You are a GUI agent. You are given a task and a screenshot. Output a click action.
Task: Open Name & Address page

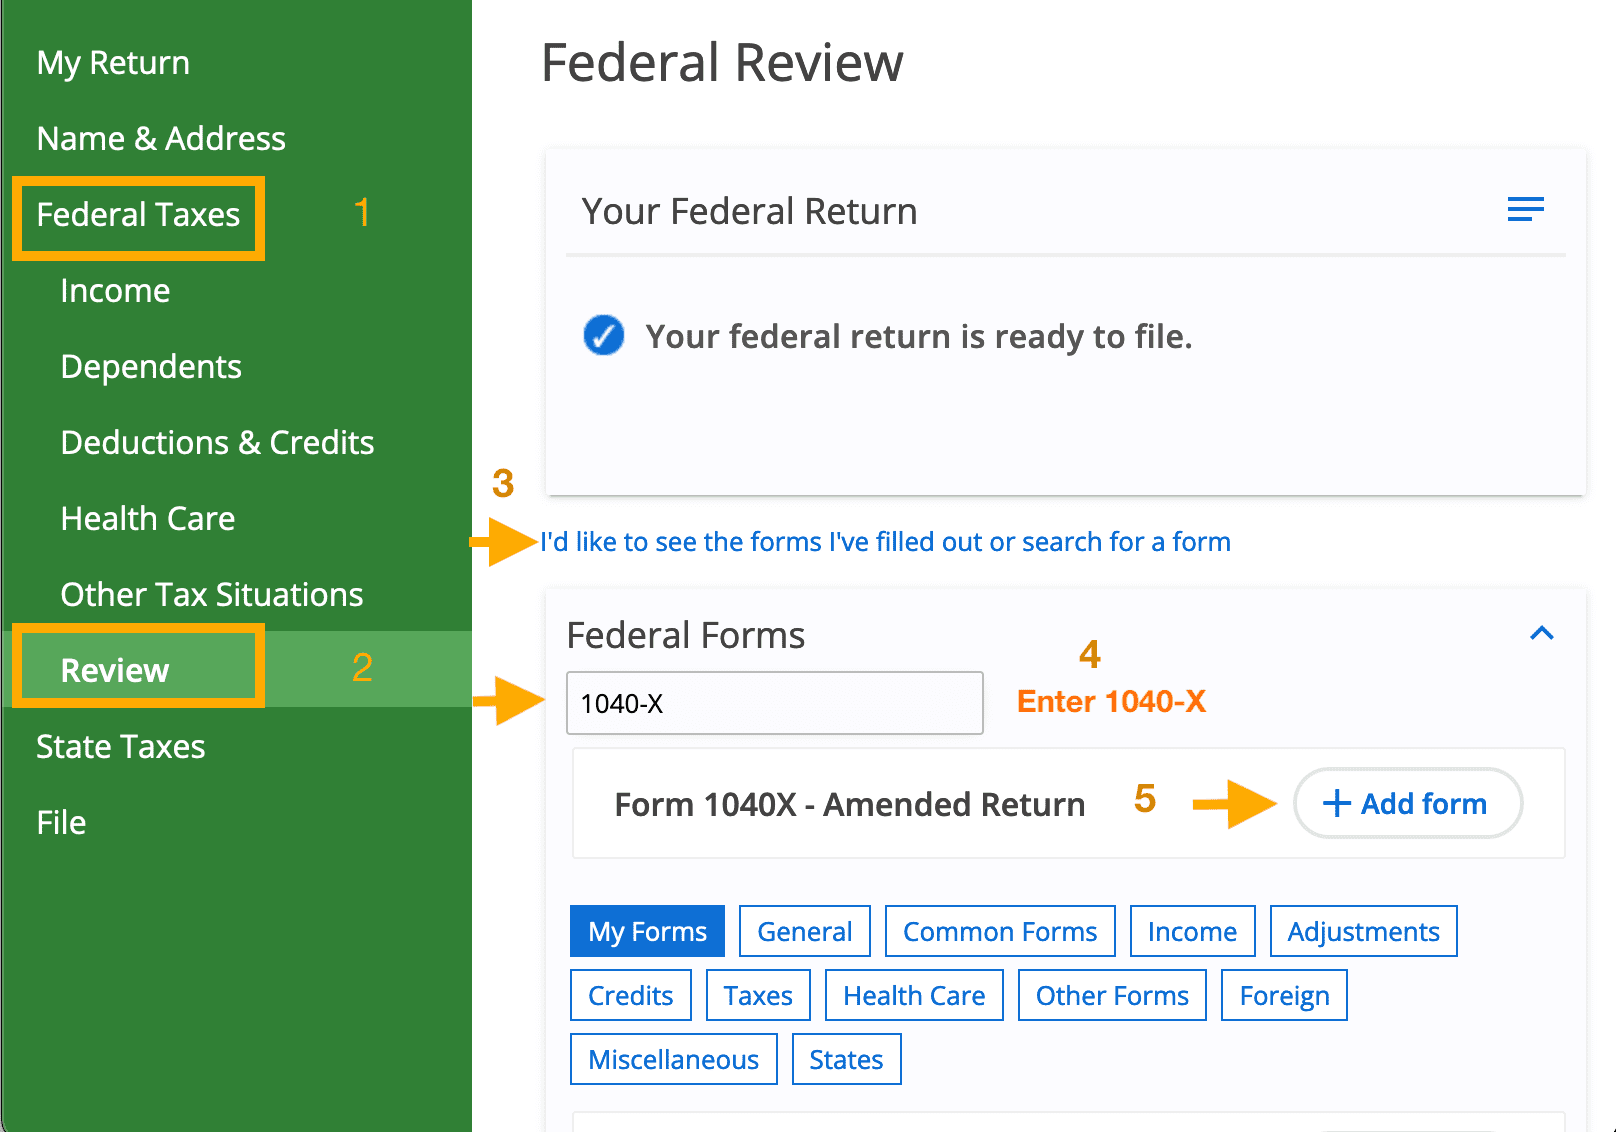click(x=161, y=138)
